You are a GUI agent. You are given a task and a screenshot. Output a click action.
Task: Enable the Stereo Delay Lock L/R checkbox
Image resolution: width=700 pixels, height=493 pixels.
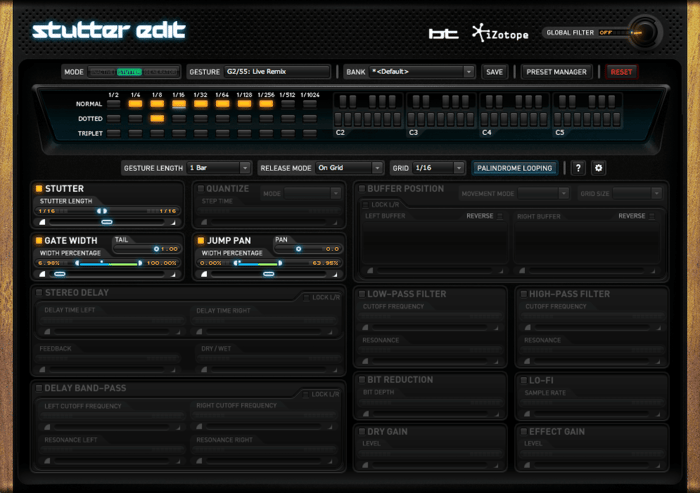pos(306,297)
